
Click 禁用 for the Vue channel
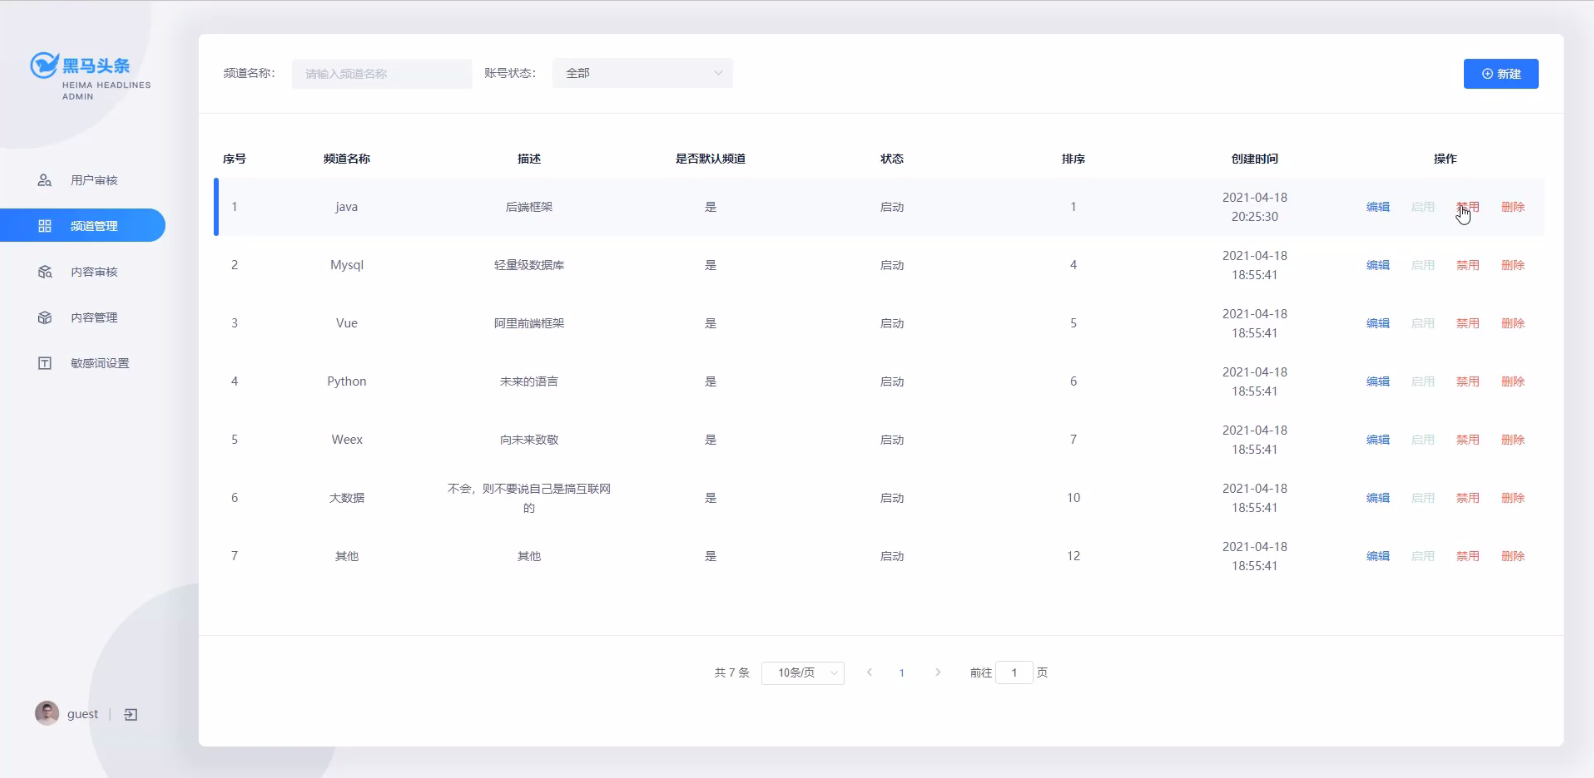[x=1468, y=323]
